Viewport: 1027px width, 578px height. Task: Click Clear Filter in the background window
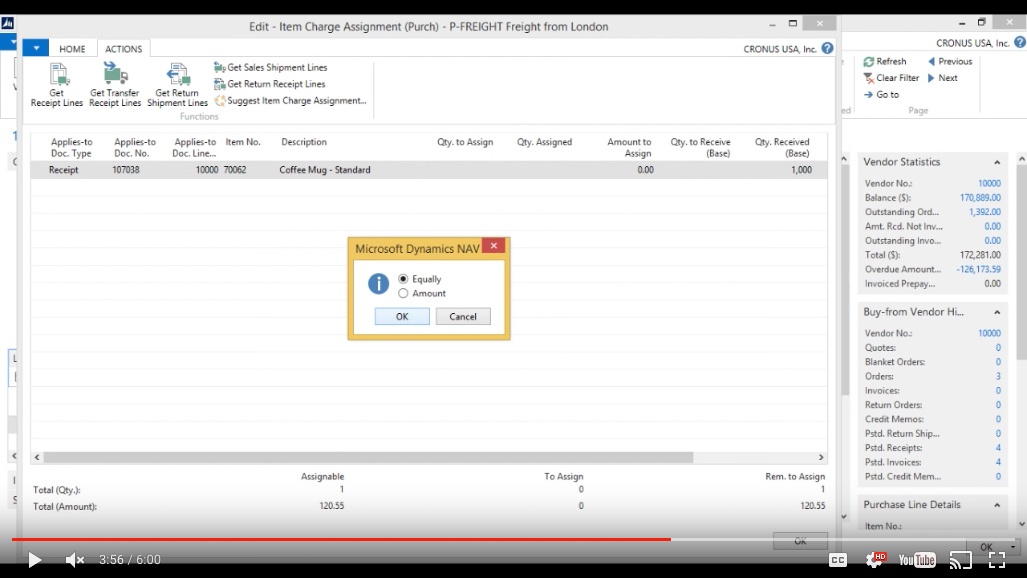891,77
